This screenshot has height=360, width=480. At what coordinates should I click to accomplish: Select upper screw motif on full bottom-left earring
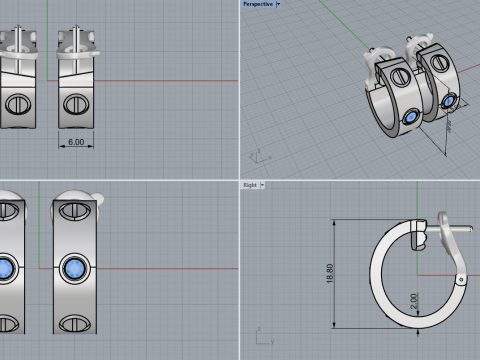74,210
